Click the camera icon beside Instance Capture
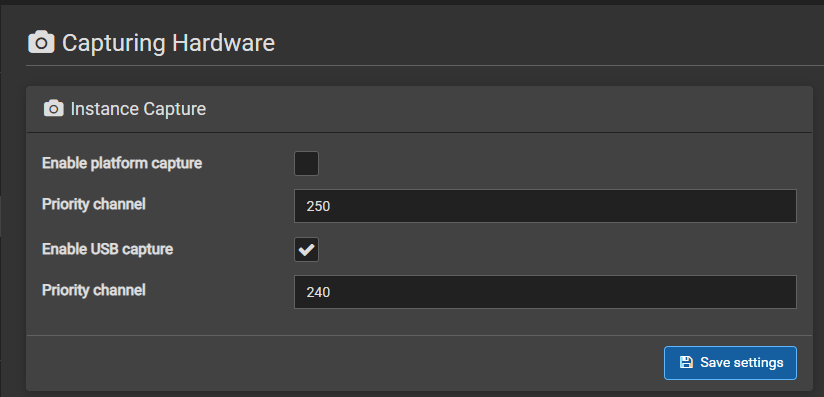Viewport: 824px width, 397px height. [54, 109]
